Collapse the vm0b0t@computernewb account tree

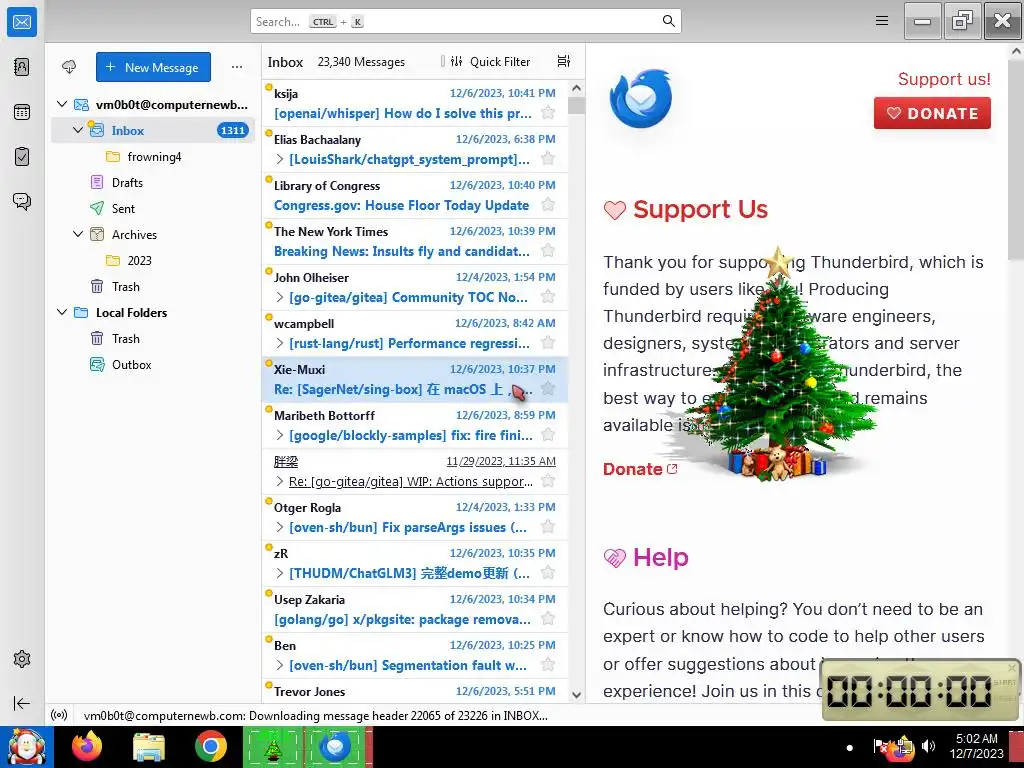click(x=62, y=104)
